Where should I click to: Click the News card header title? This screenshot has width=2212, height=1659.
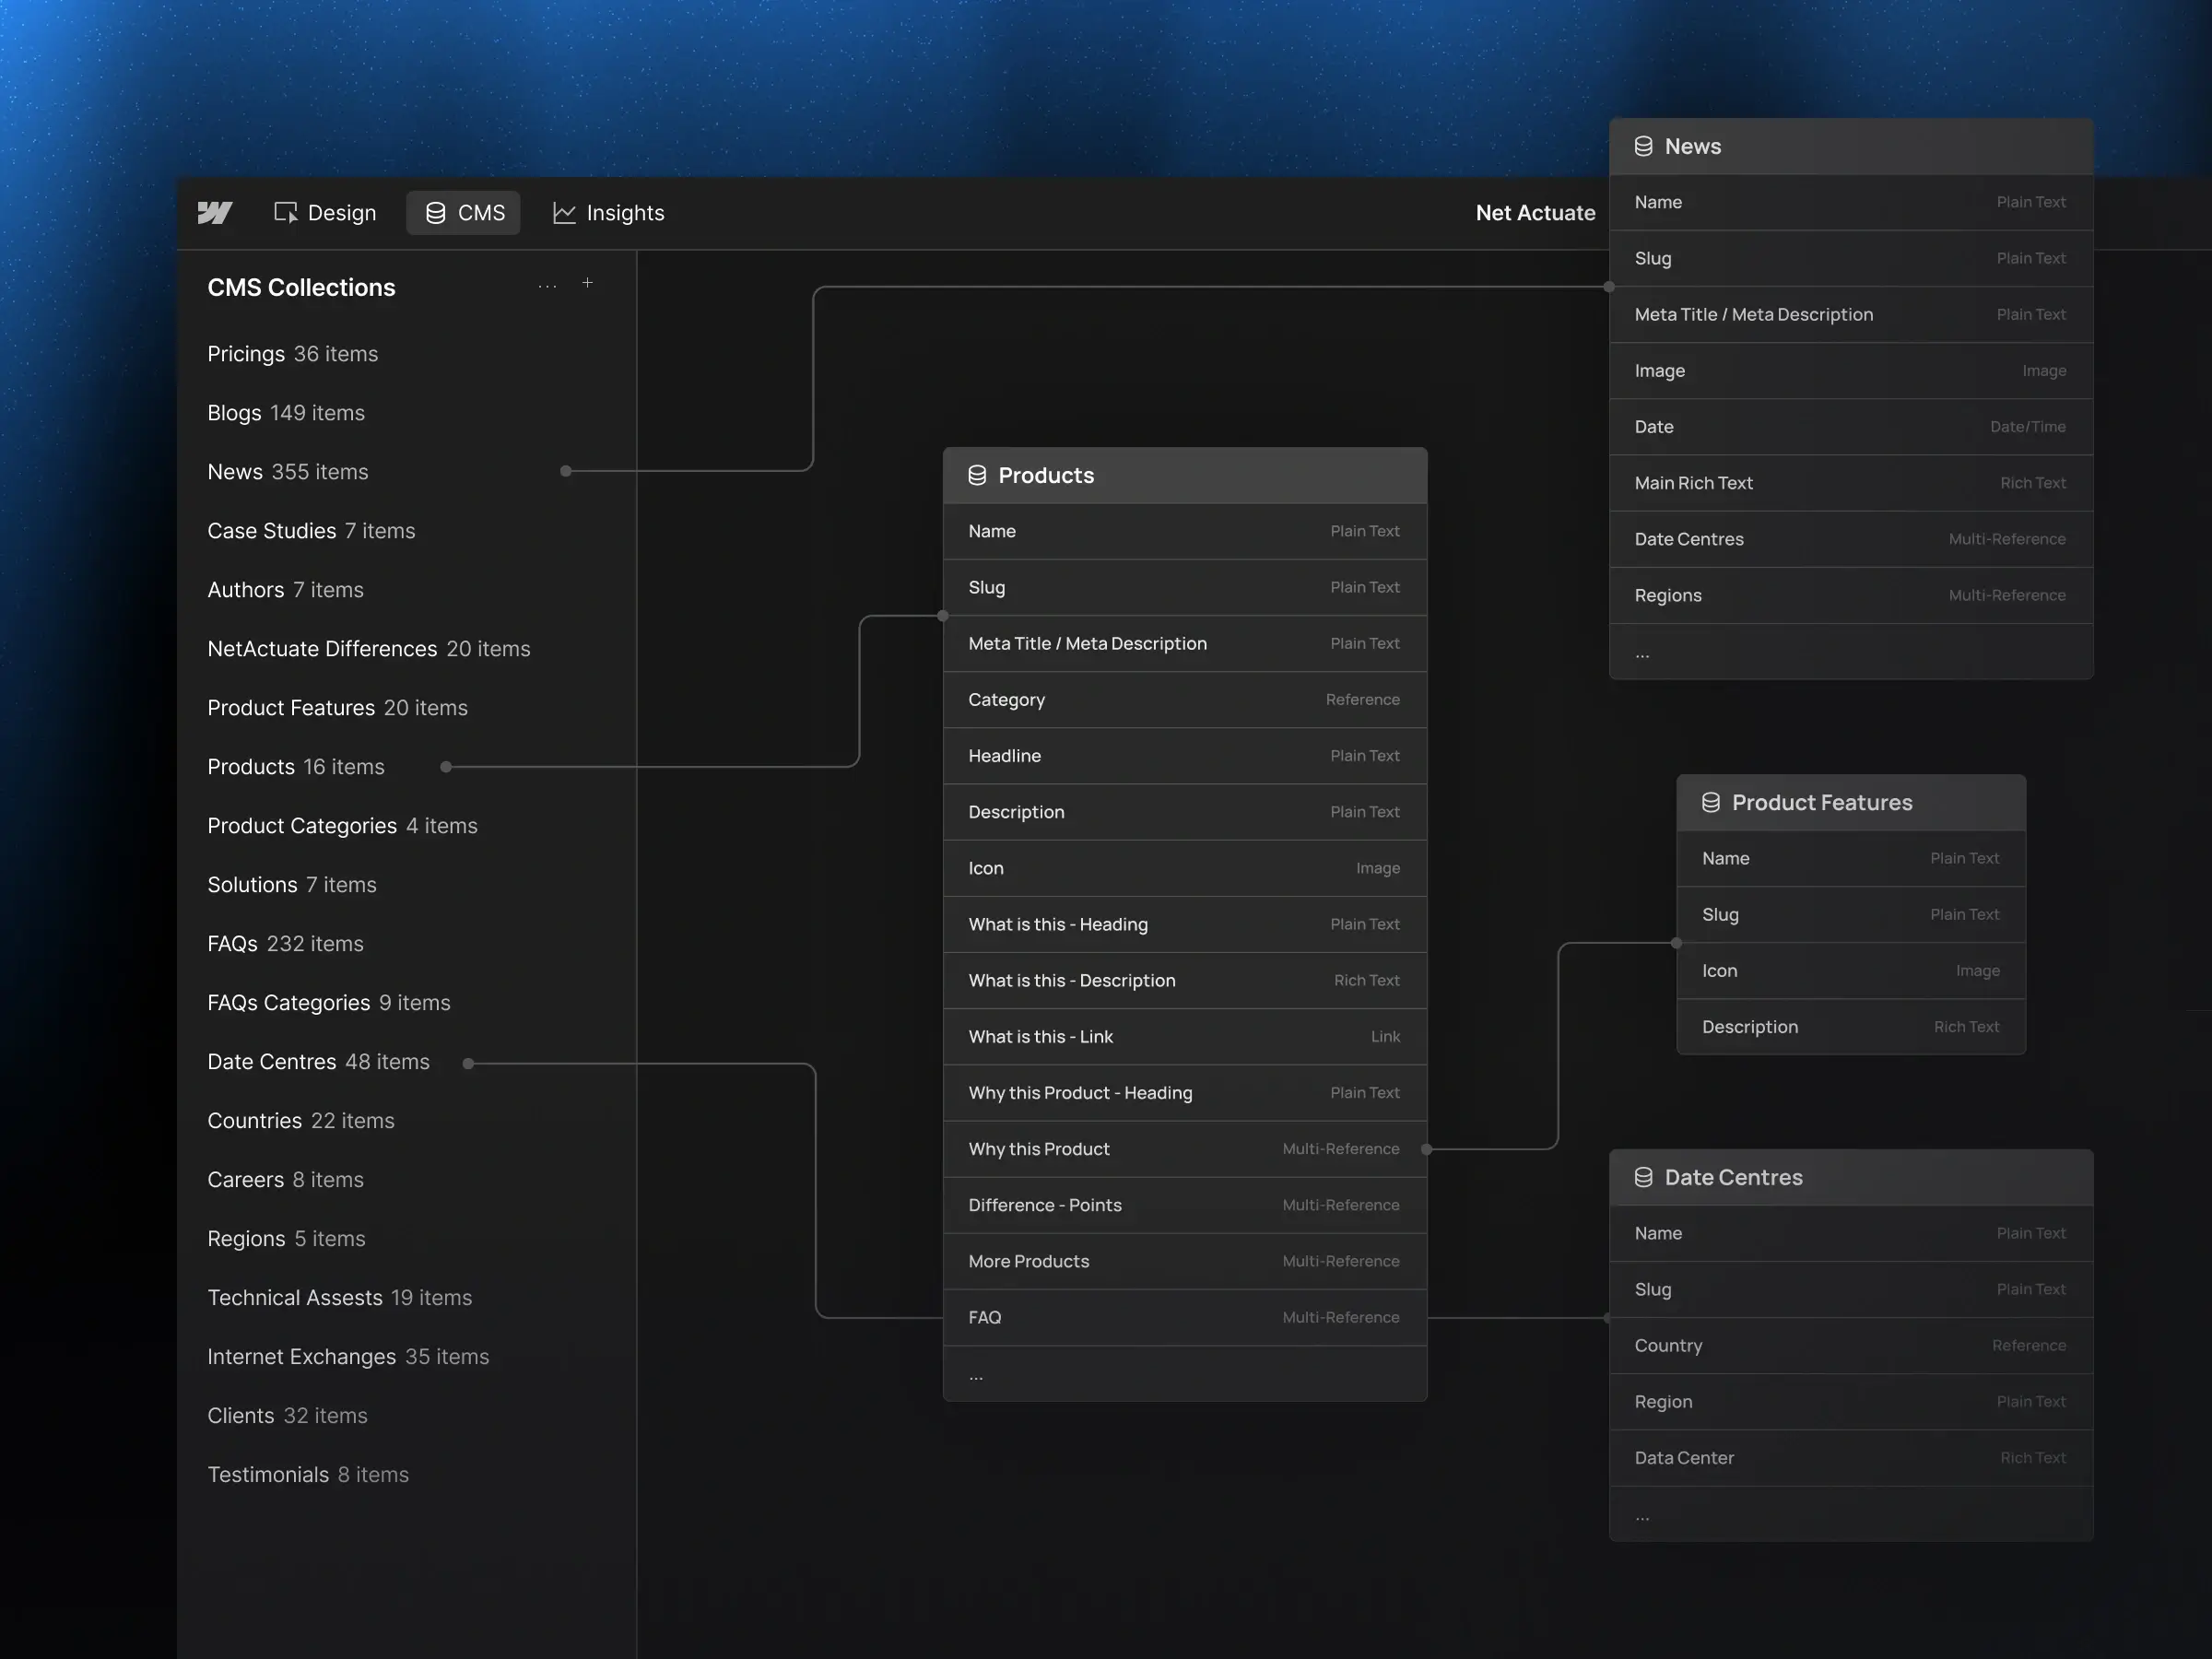[x=1692, y=147]
